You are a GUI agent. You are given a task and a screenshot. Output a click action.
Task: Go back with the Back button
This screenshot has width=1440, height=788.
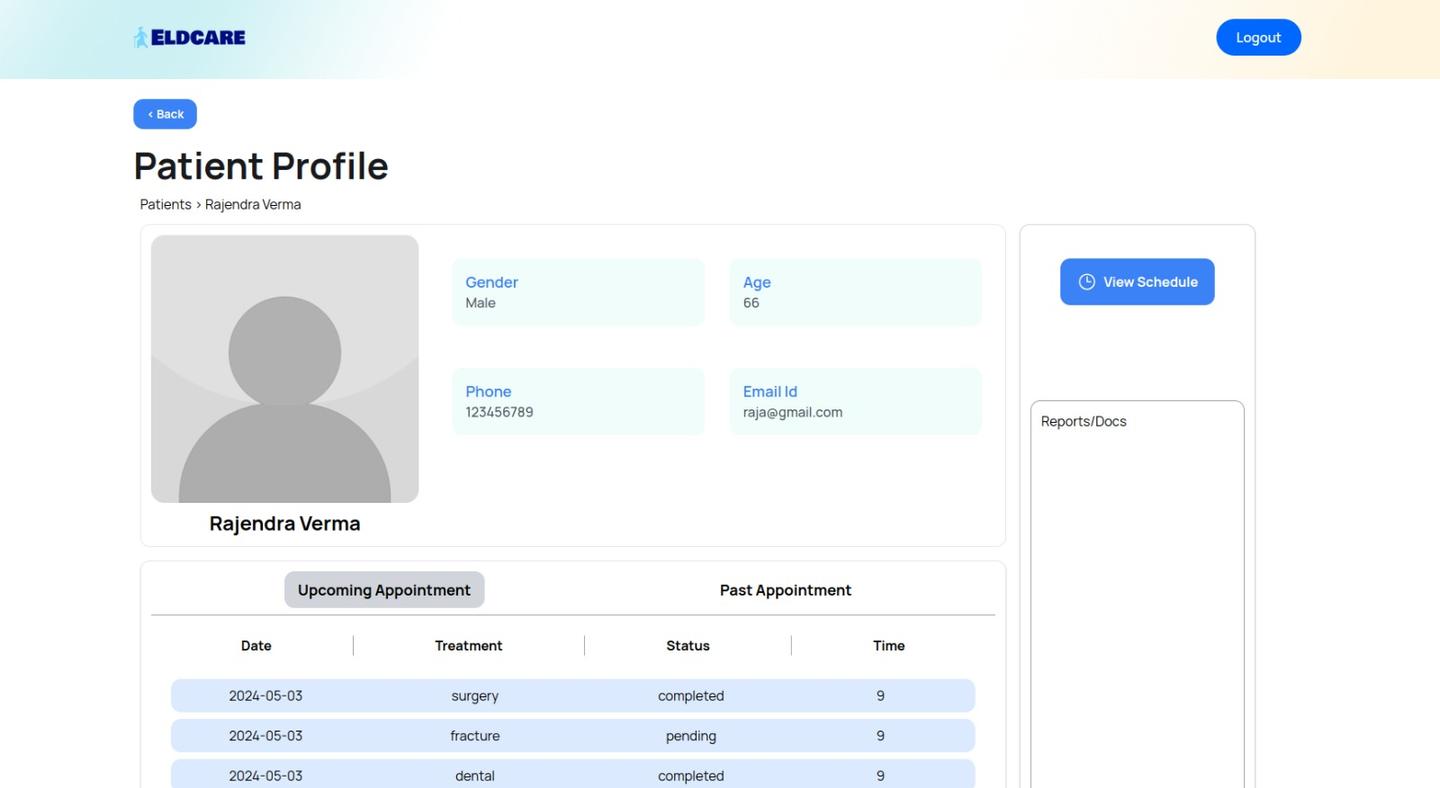click(x=165, y=114)
